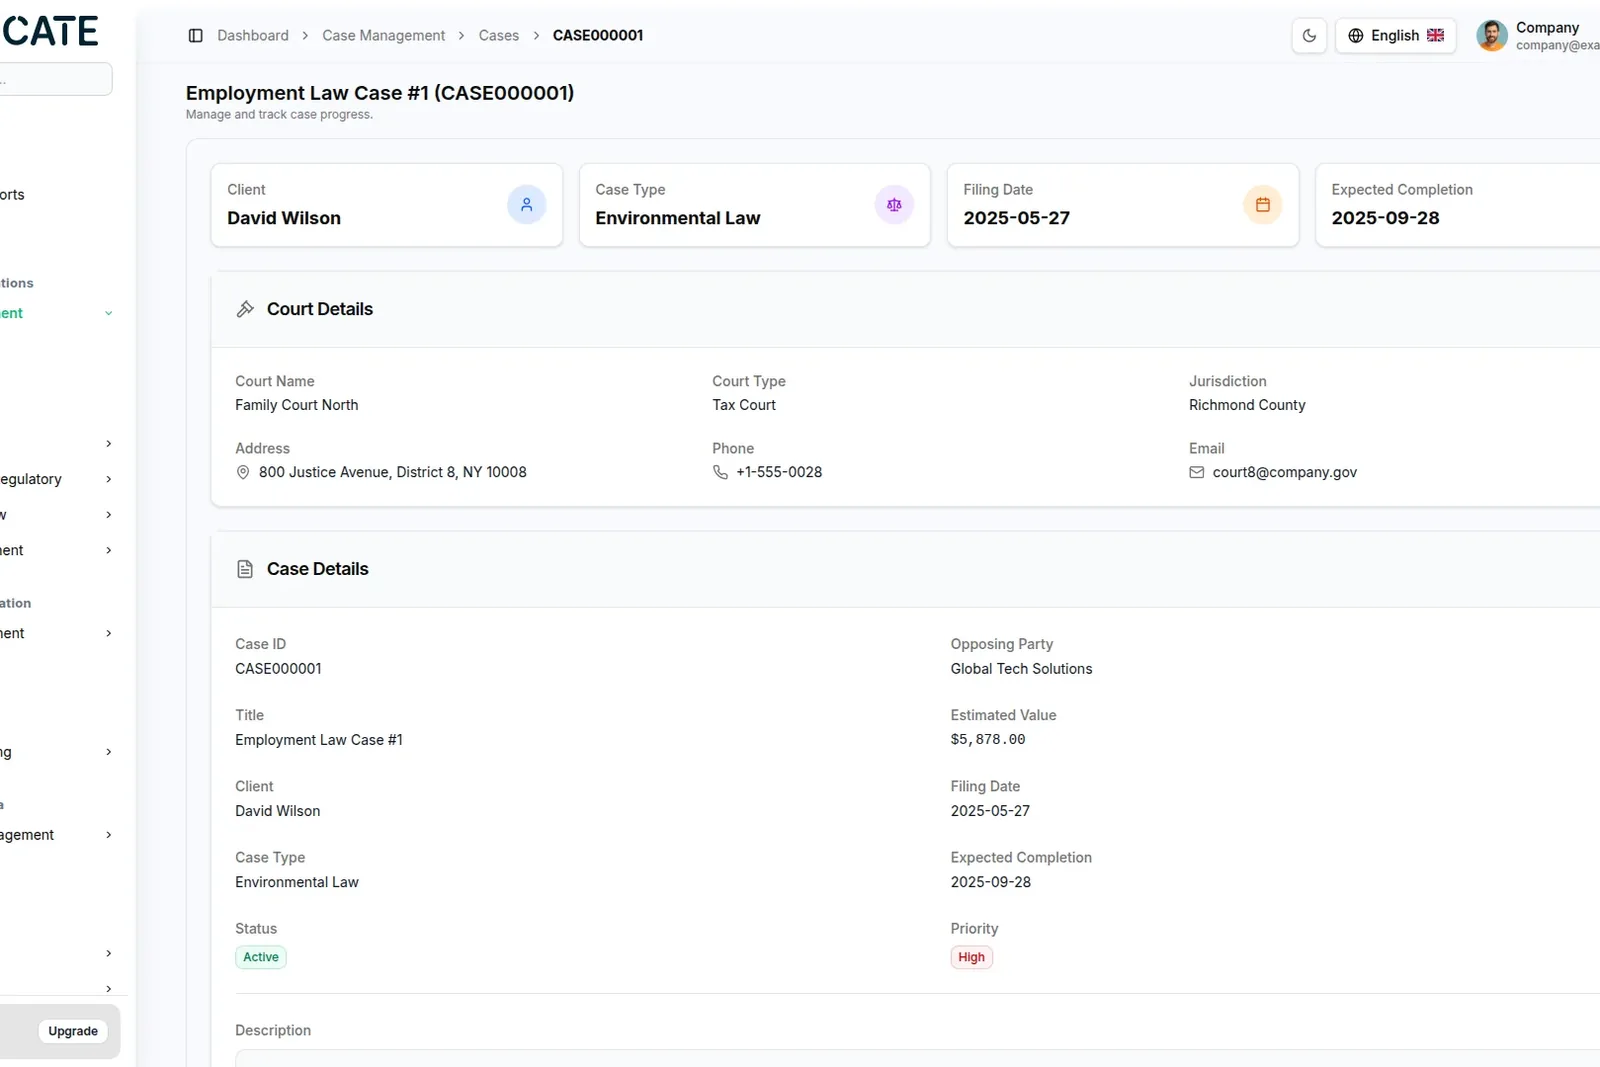The height and width of the screenshot is (1067, 1600).
Task: Click the Employment Law Case #1 title value
Action: coord(319,740)
